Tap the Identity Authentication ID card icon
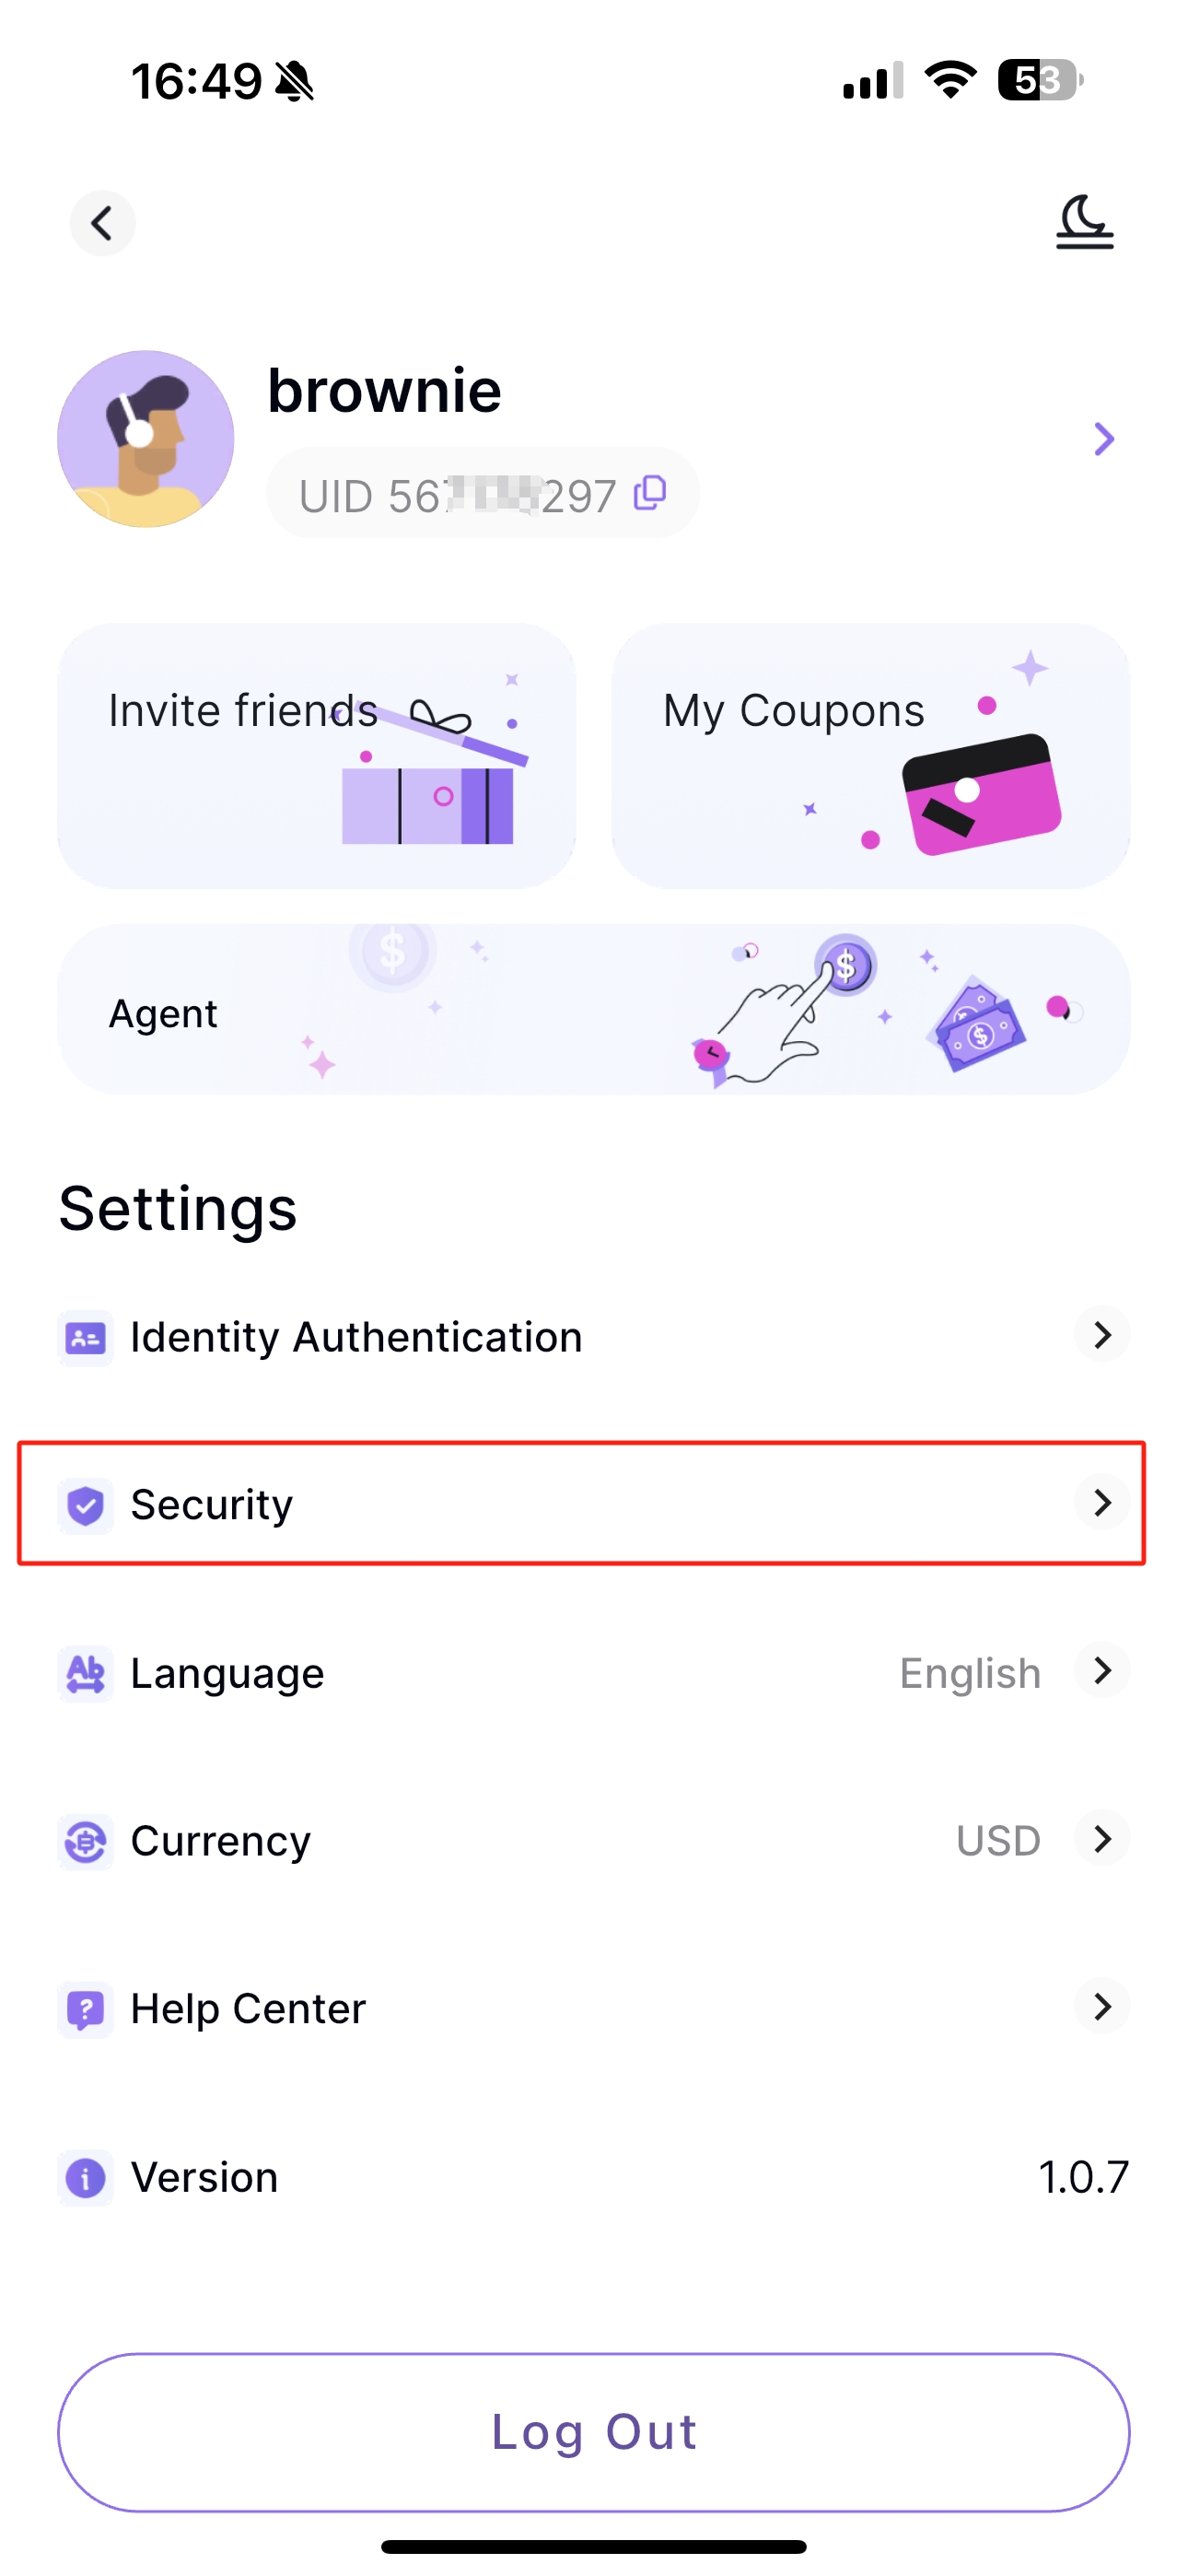1188x2576 pixels. click(85, 1337)
